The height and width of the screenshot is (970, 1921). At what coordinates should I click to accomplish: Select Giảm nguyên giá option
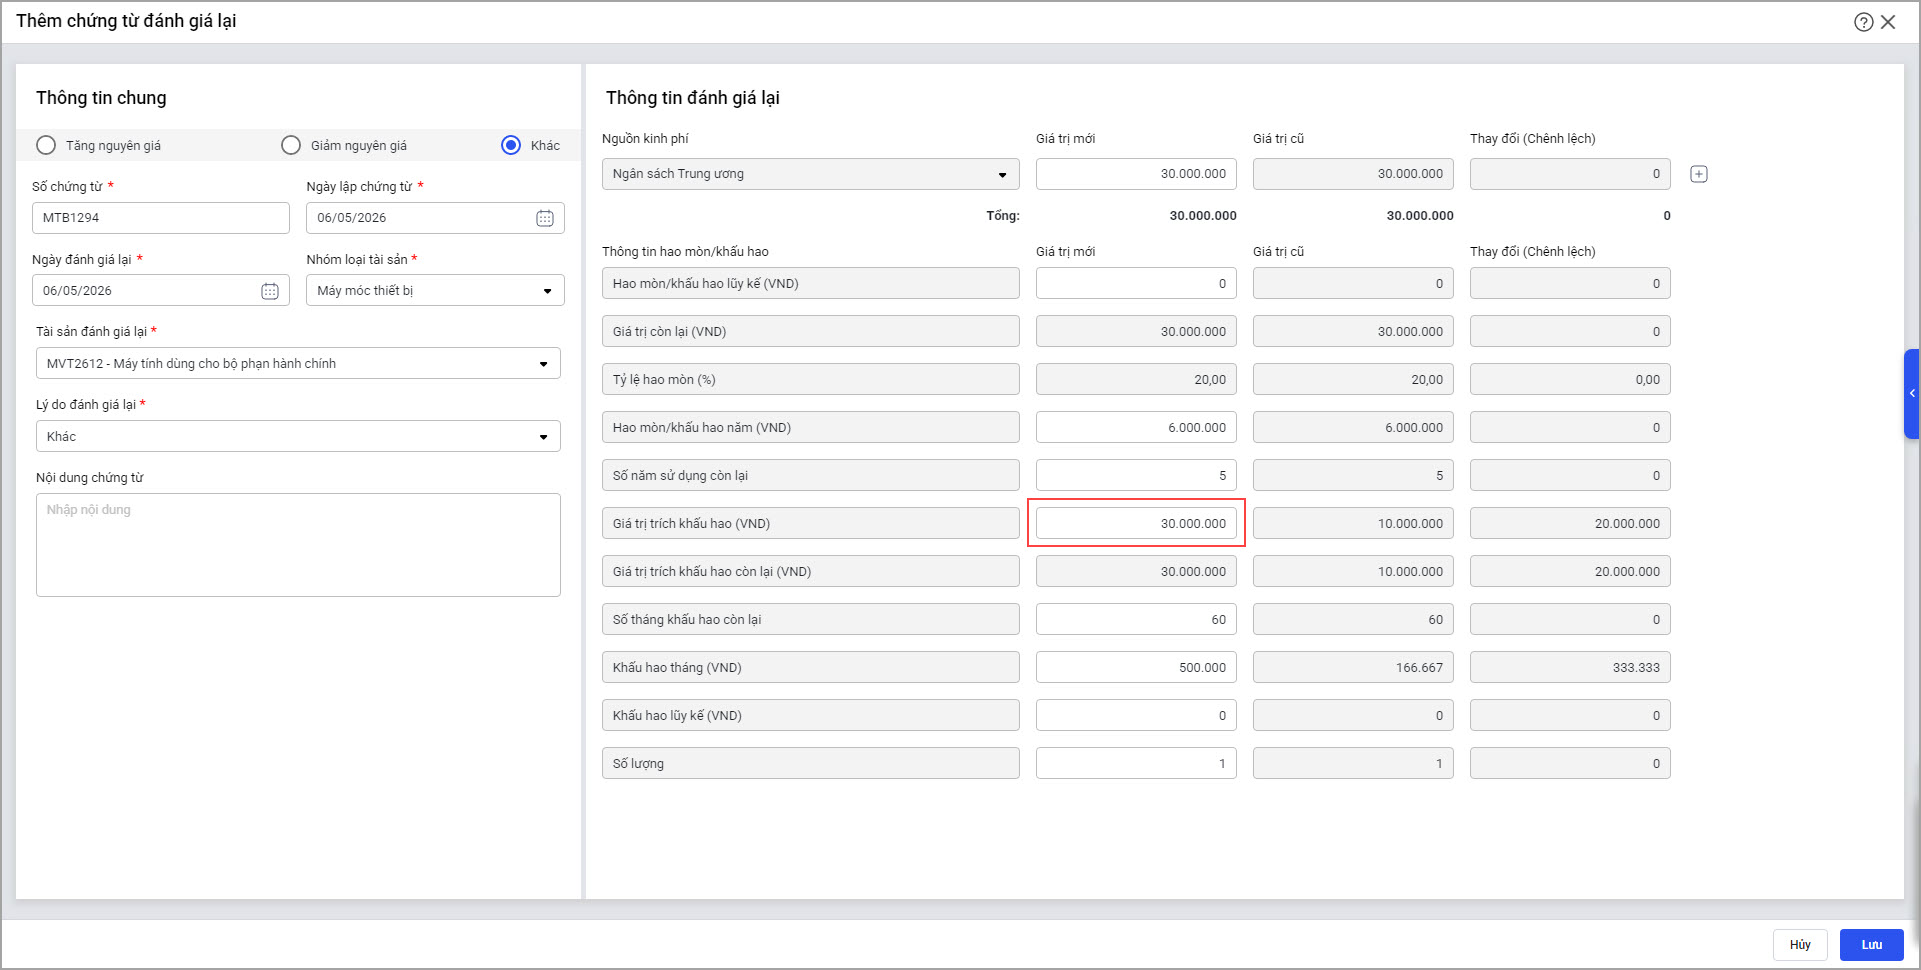pos(291,145)
